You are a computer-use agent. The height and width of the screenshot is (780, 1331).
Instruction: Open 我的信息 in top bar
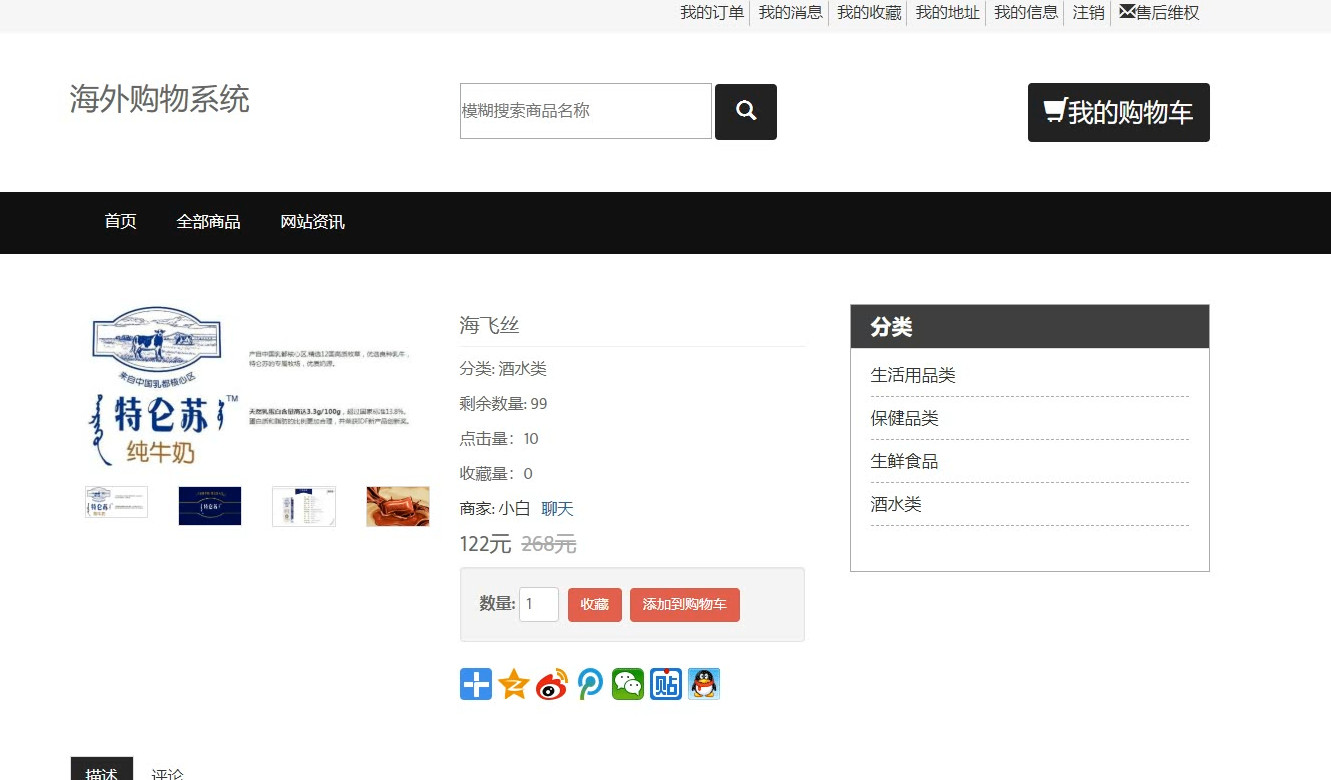(x=1026, y=13)
